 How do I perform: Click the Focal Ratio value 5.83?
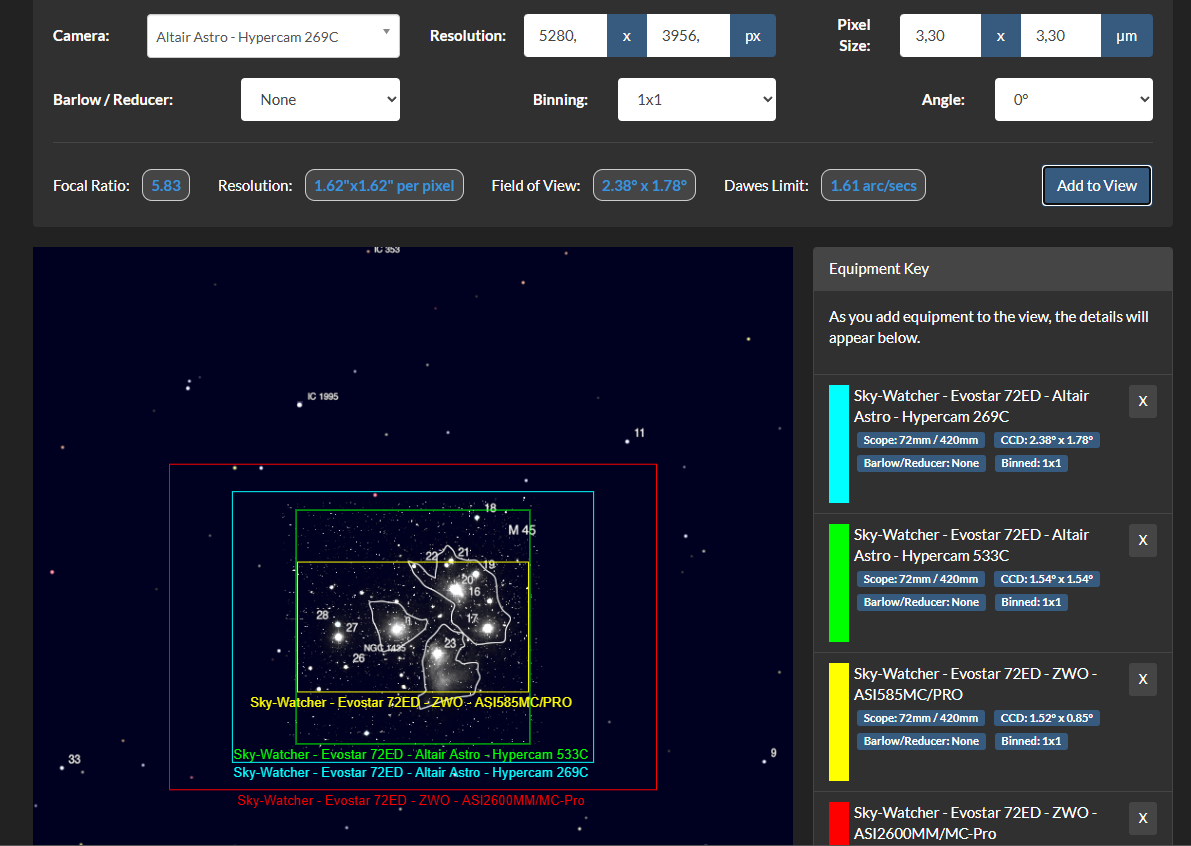pyautogui.click(x=166, y=185)
